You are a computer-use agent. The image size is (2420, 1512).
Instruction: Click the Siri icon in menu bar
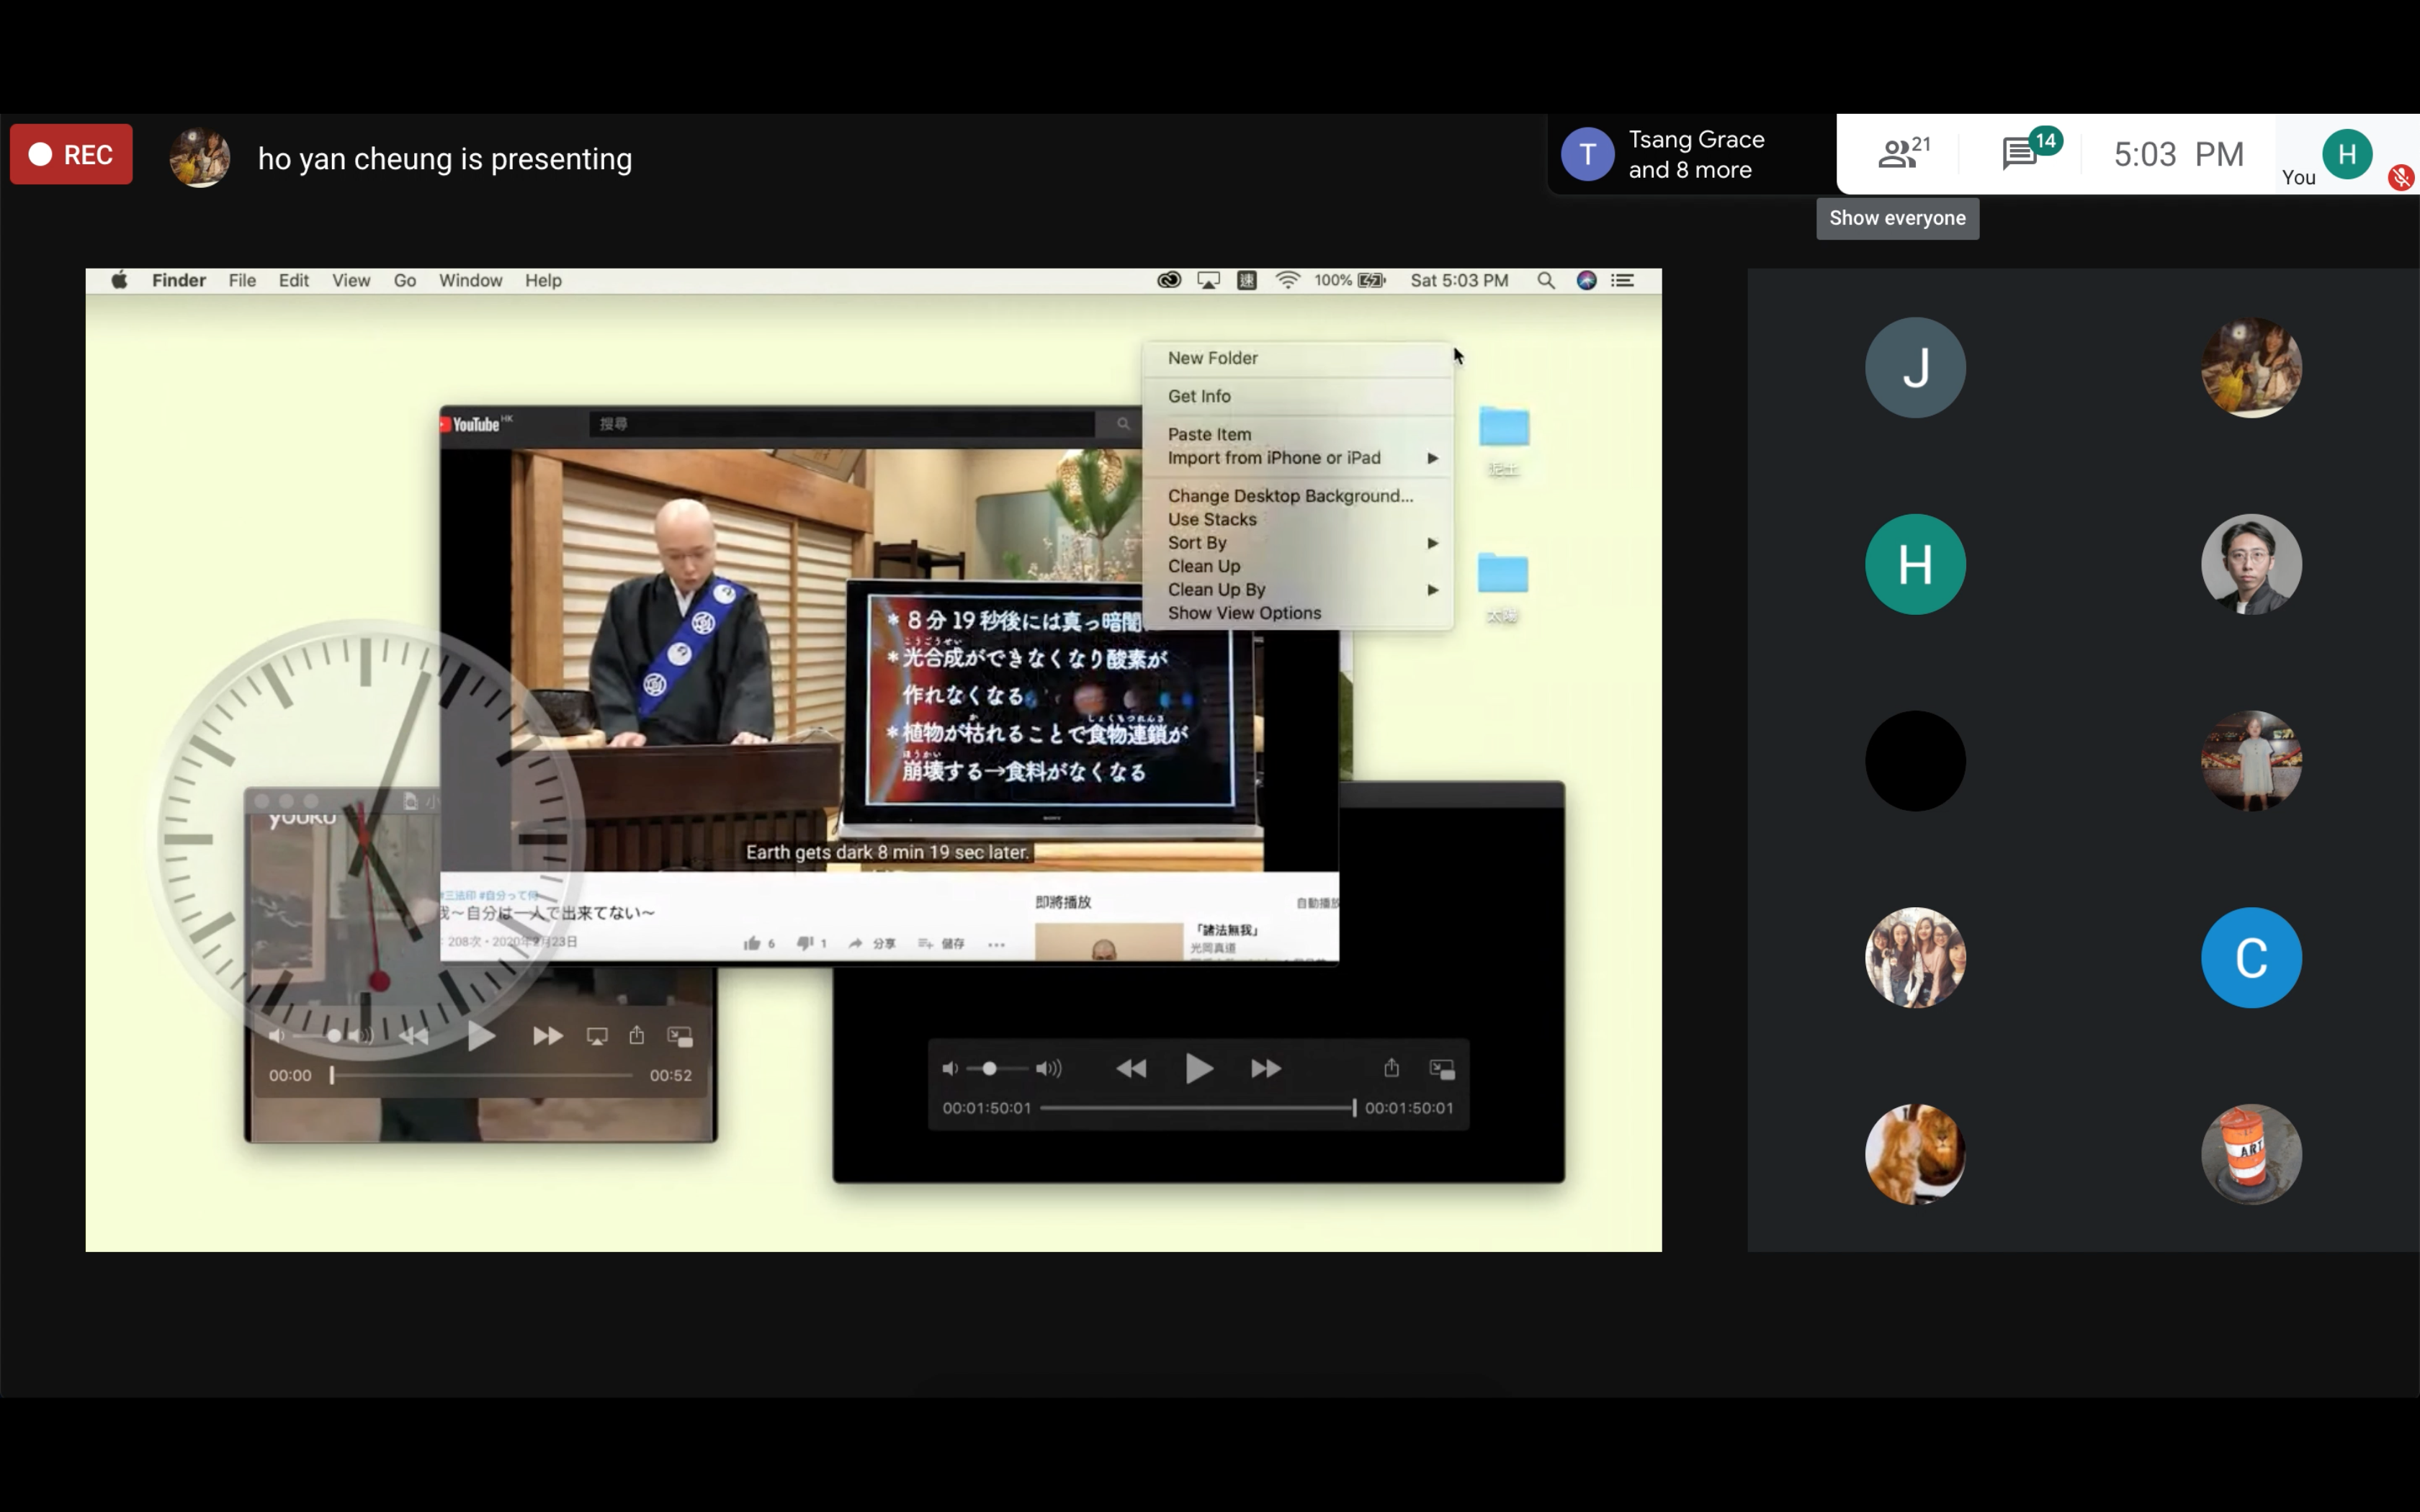click(x=1586, y=280)
